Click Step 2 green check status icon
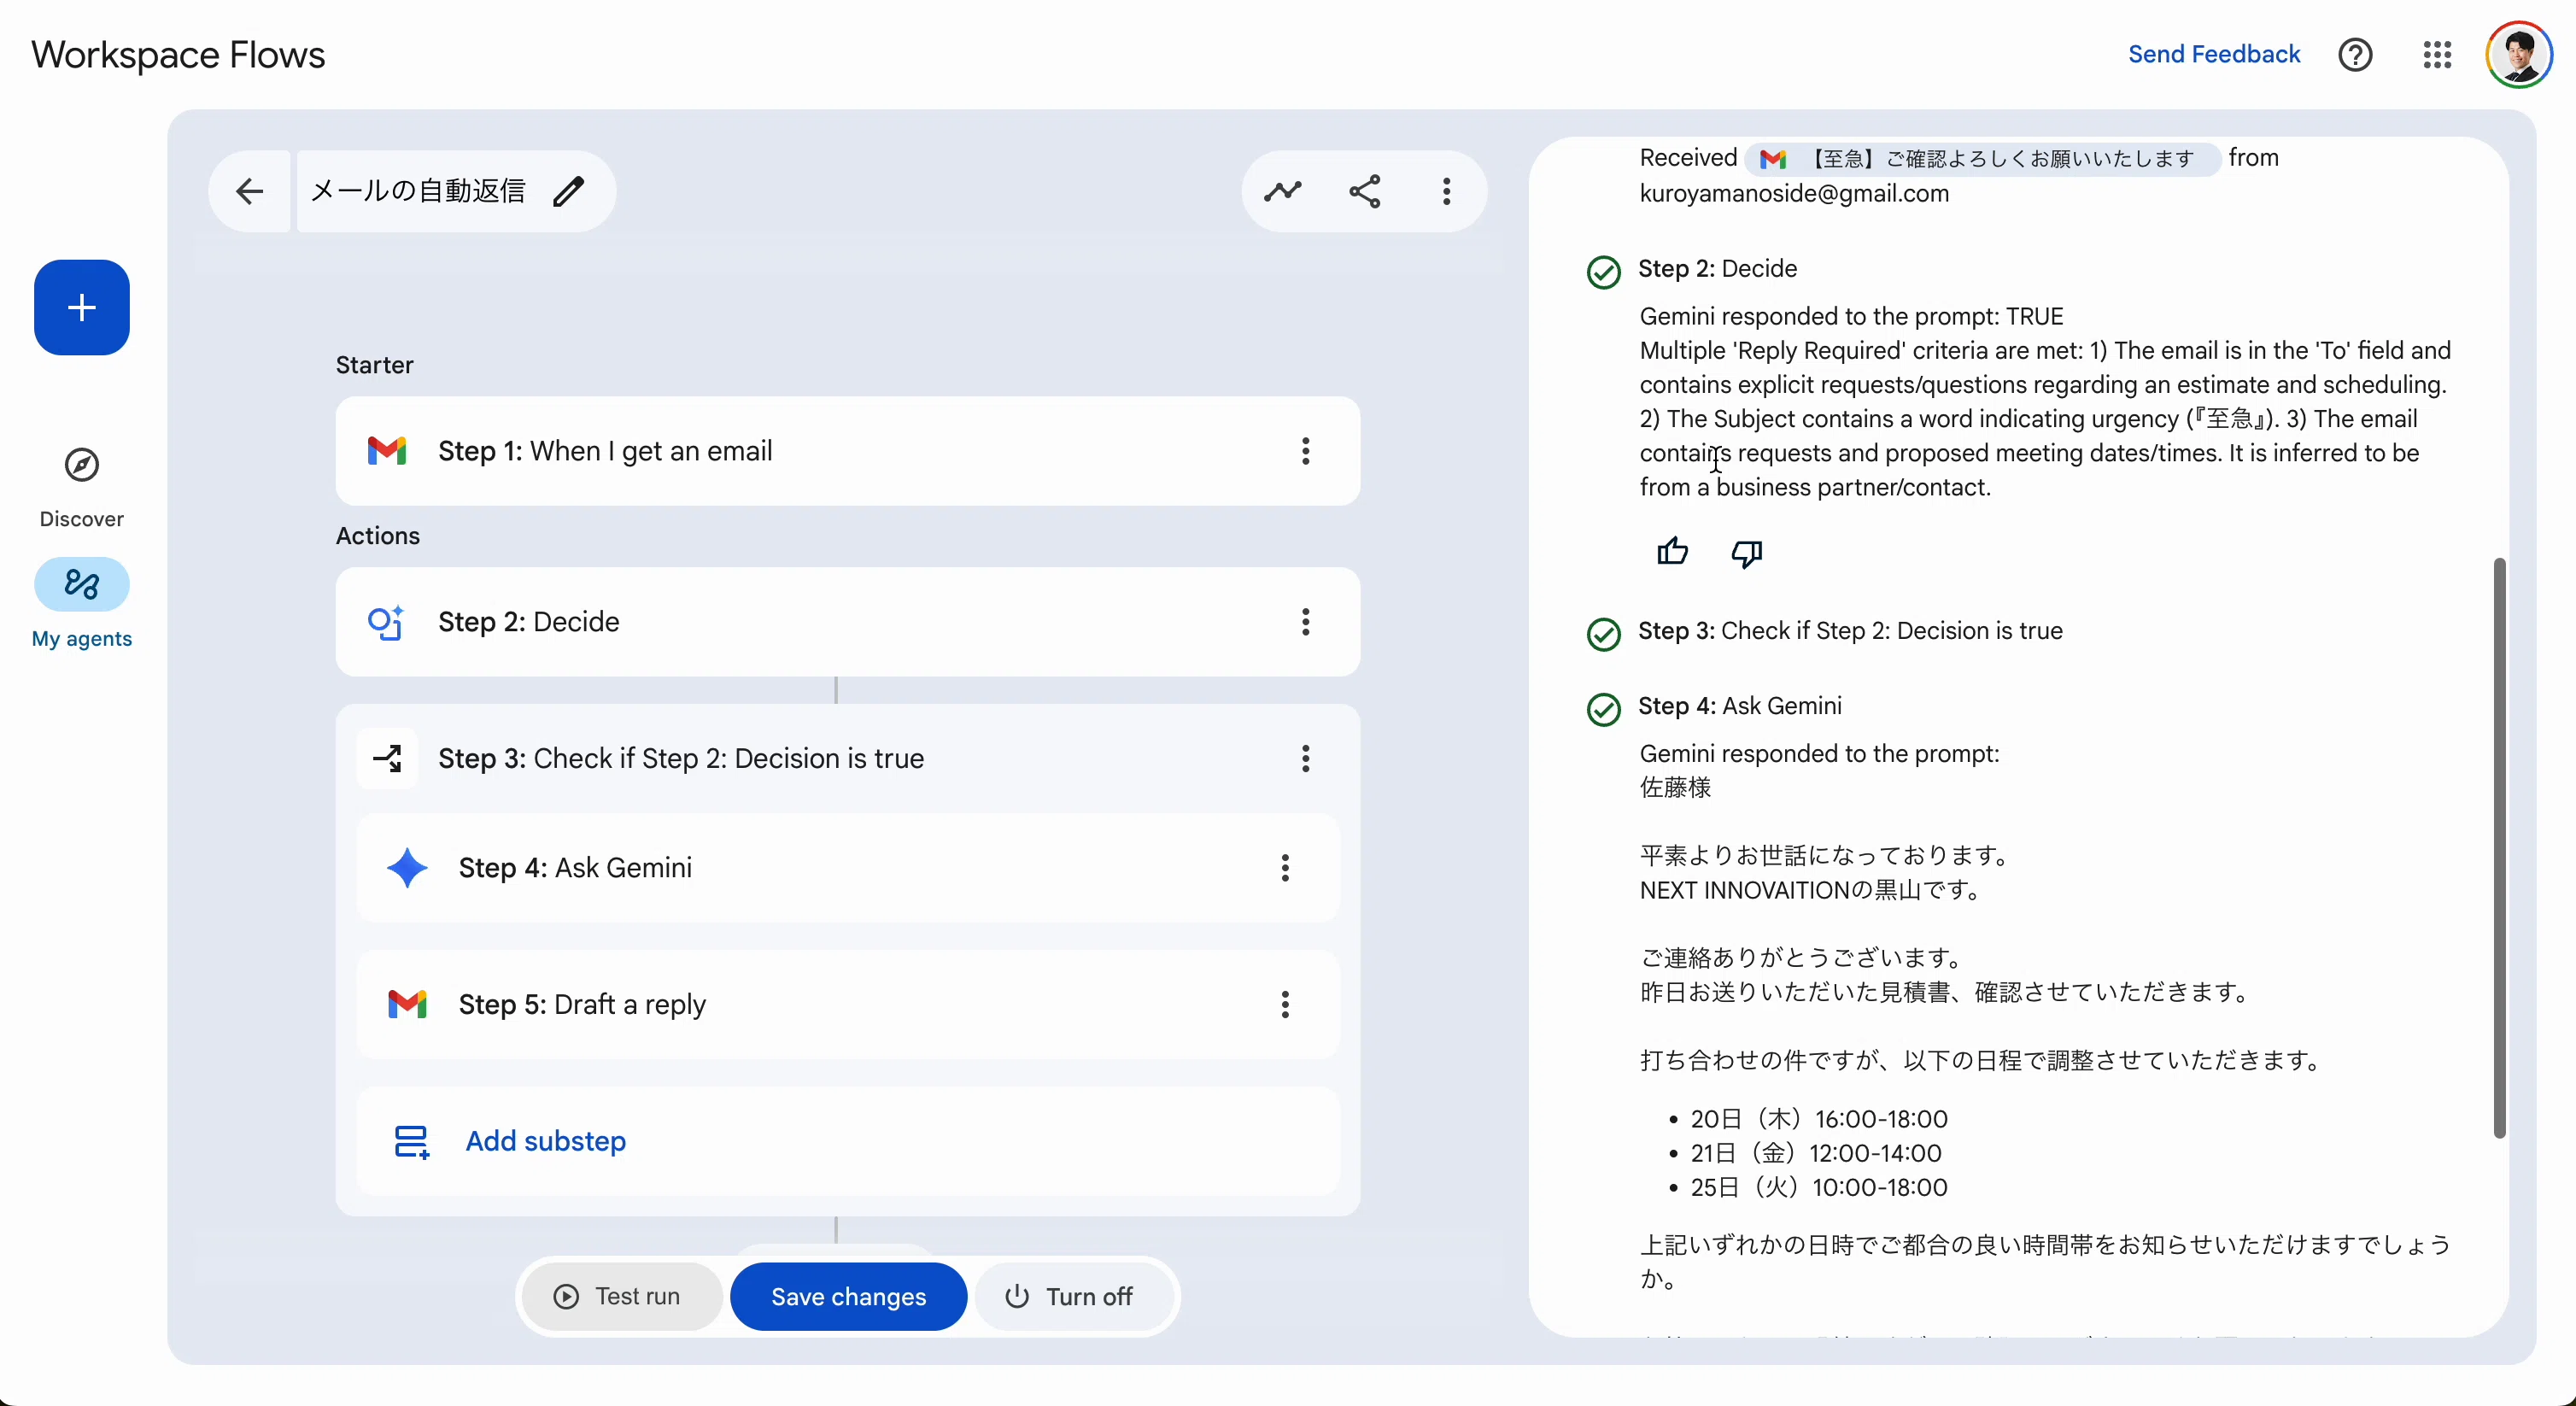The width and height of the screenshot is (2576, 1406). pyautogui.click(x=1603, y=272)
